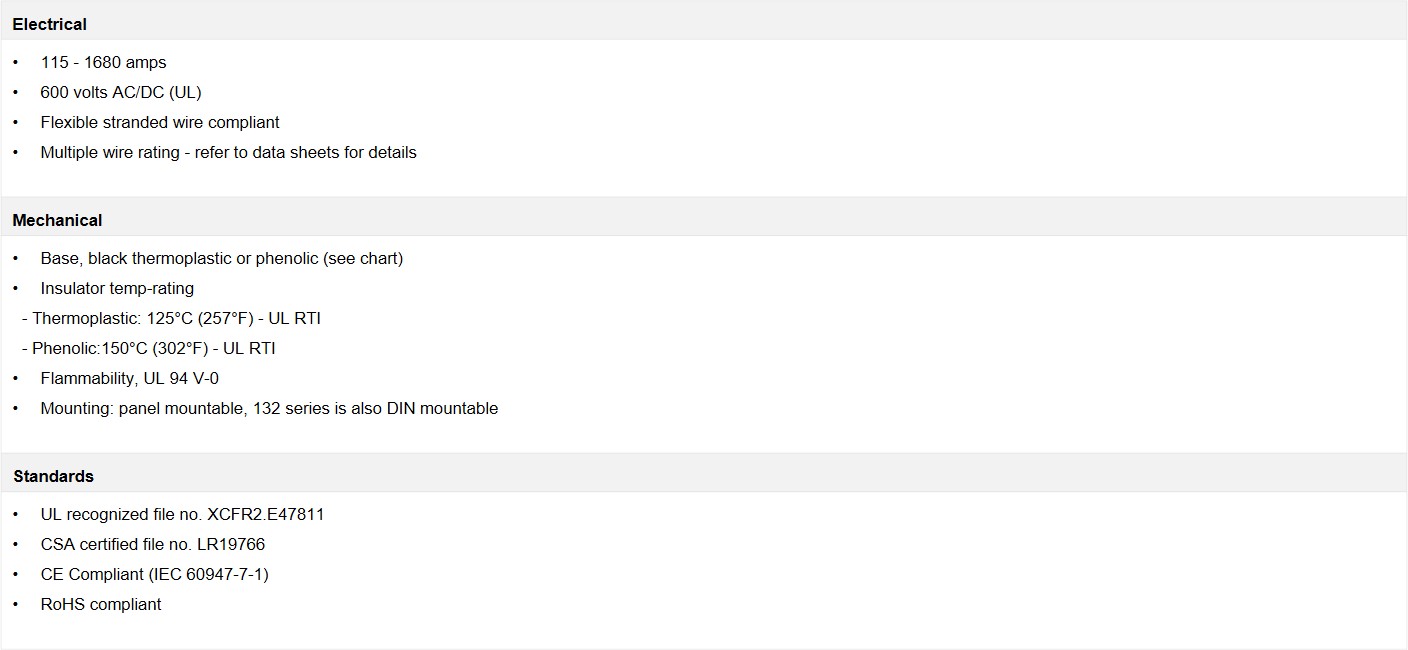Click the Thermoplastic 125°C rating line

click(171, 318)
